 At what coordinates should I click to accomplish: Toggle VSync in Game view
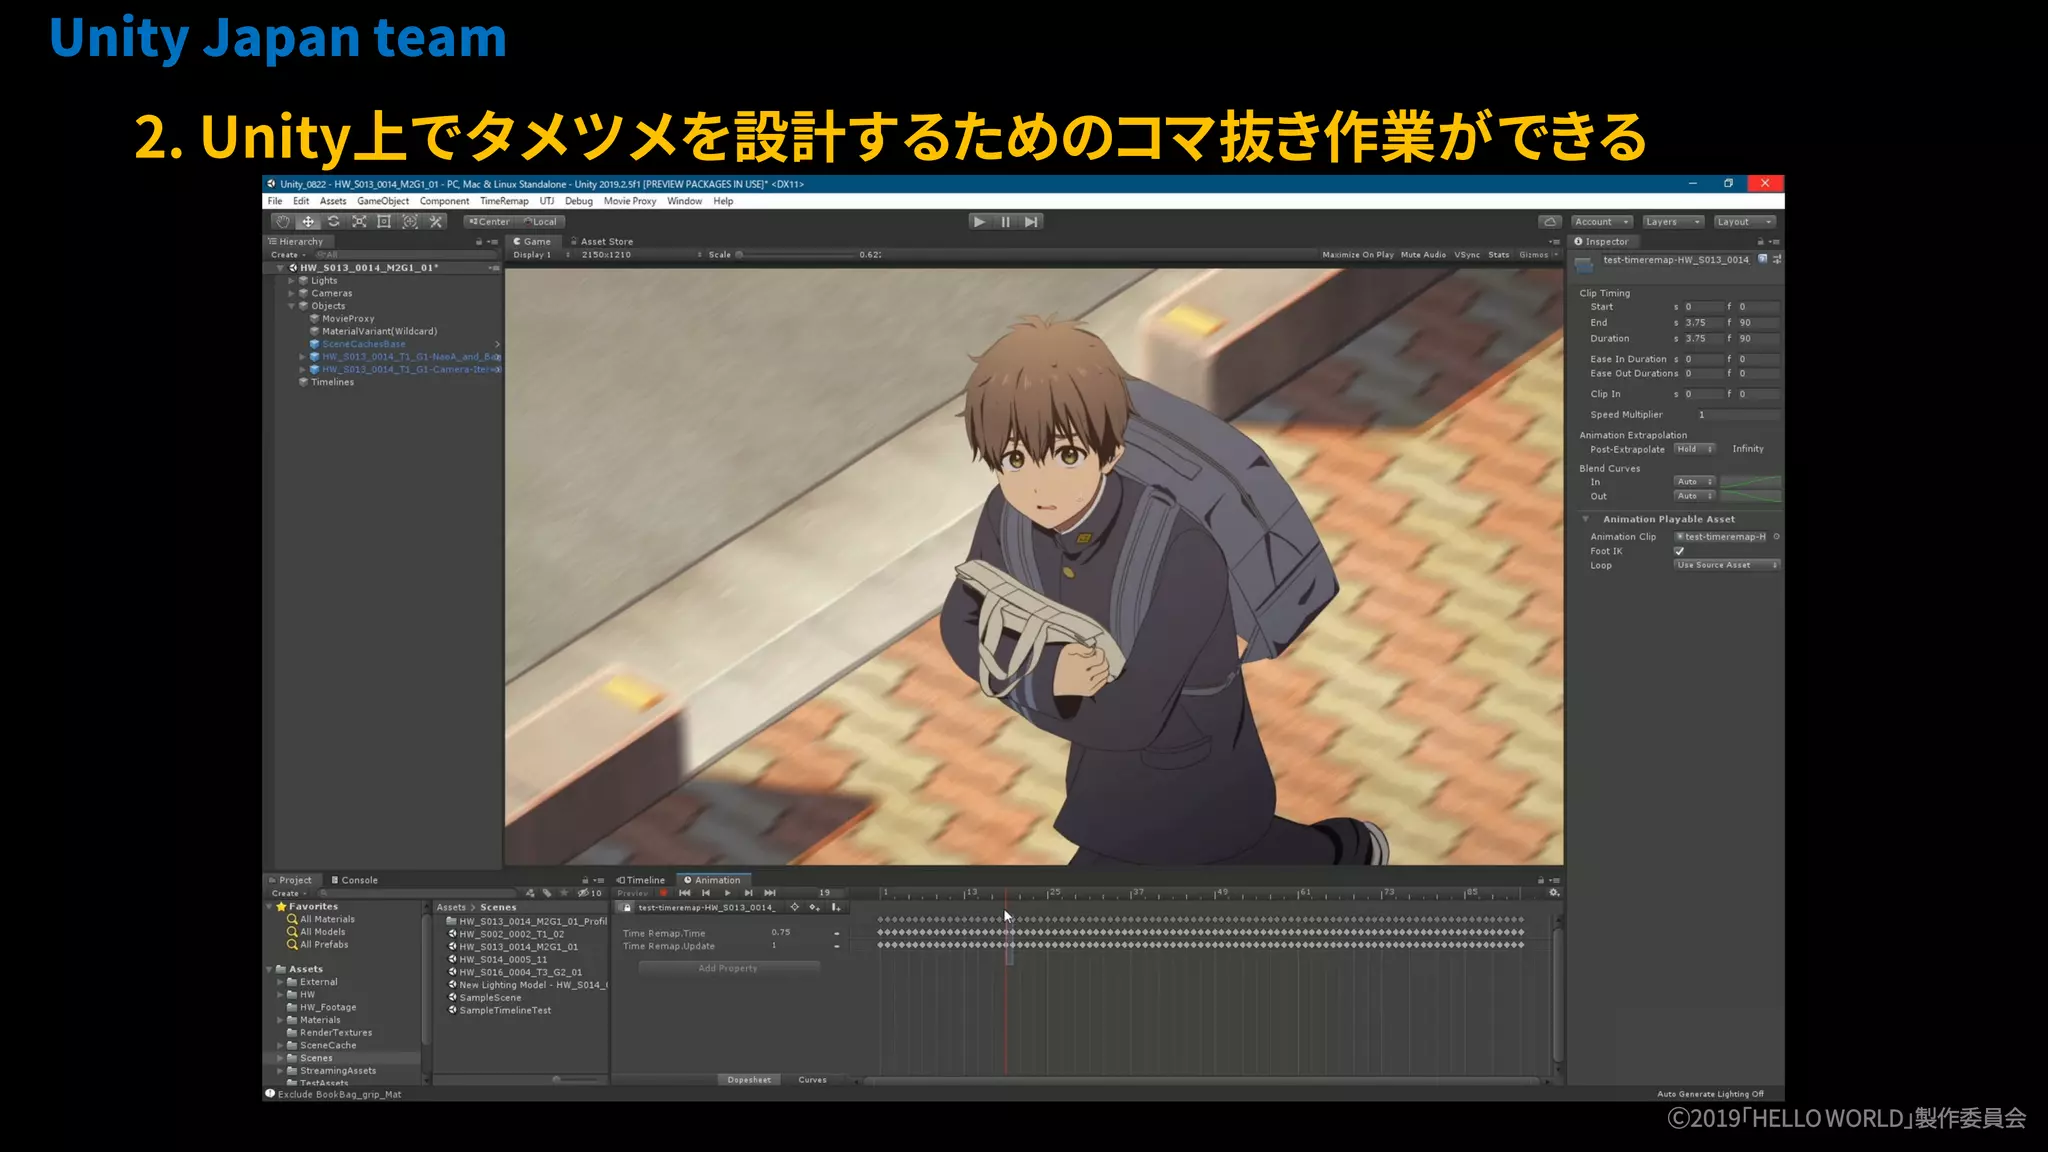point(1467,255)
